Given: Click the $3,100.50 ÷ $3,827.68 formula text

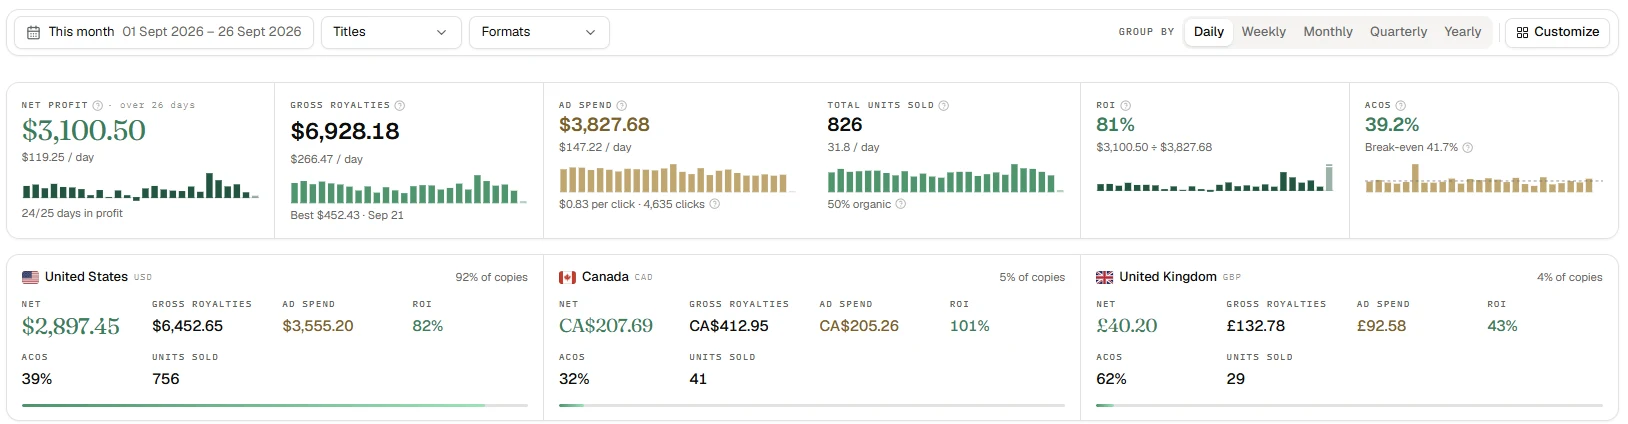Looking at the screenshot, I should coord(1154,147).
